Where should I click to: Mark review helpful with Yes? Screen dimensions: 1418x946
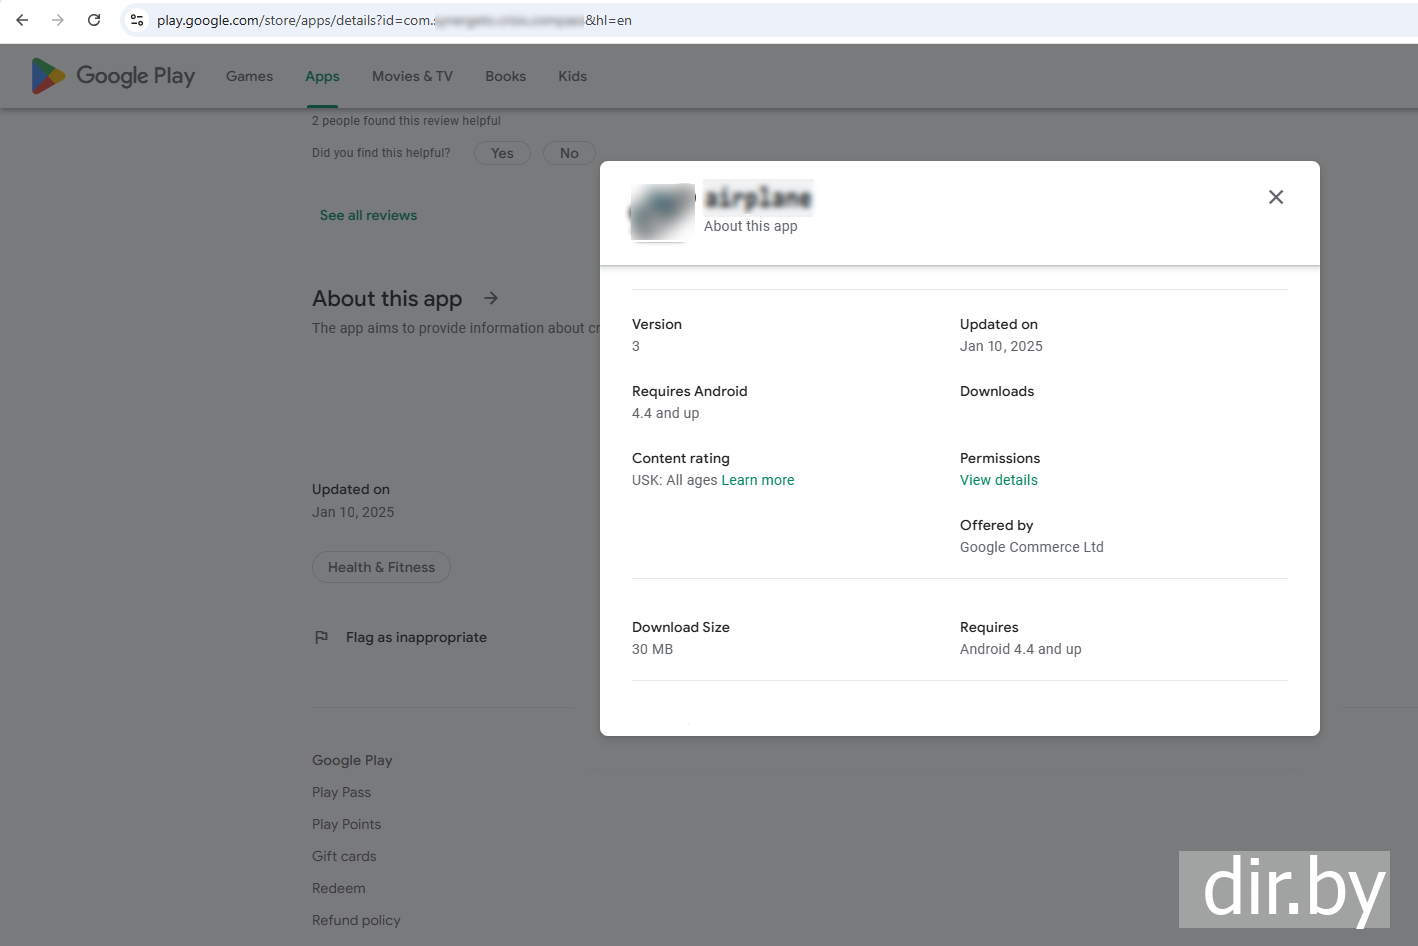point(502,153)
